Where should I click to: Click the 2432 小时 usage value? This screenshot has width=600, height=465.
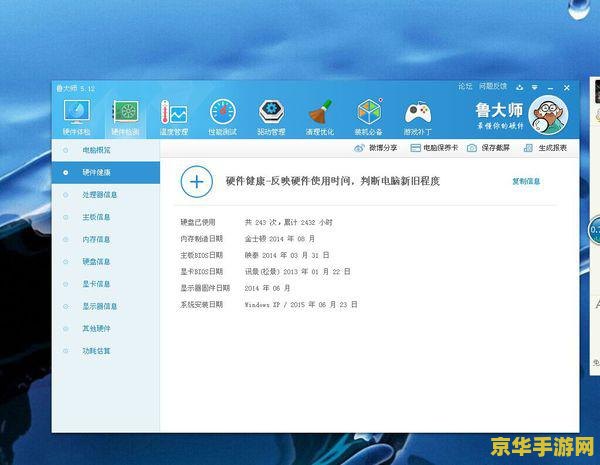[x=316, y=222]
